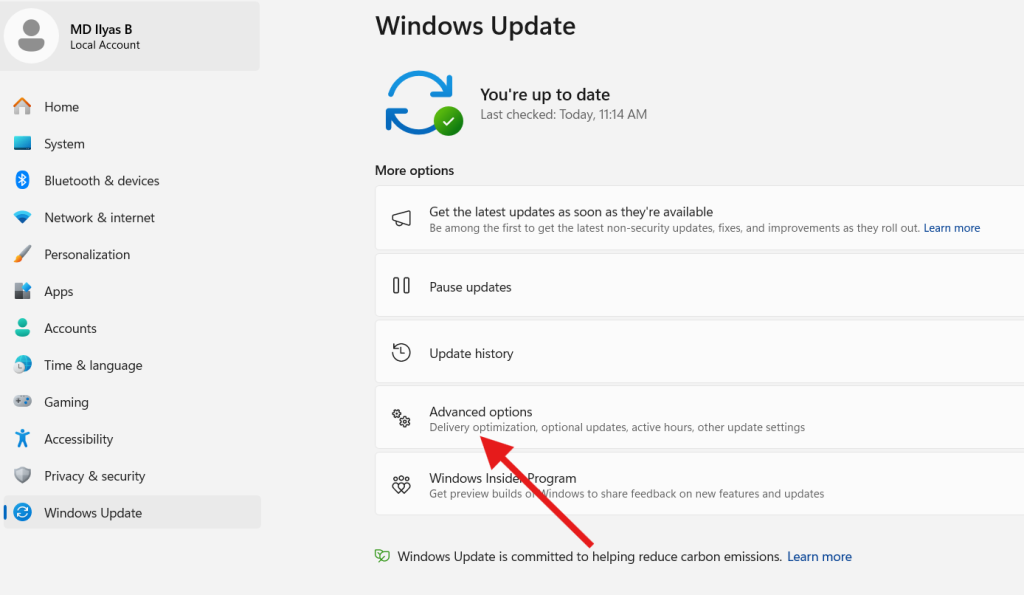
Task: Click the Accessibility sidebar icon
Action: point(22,438)
